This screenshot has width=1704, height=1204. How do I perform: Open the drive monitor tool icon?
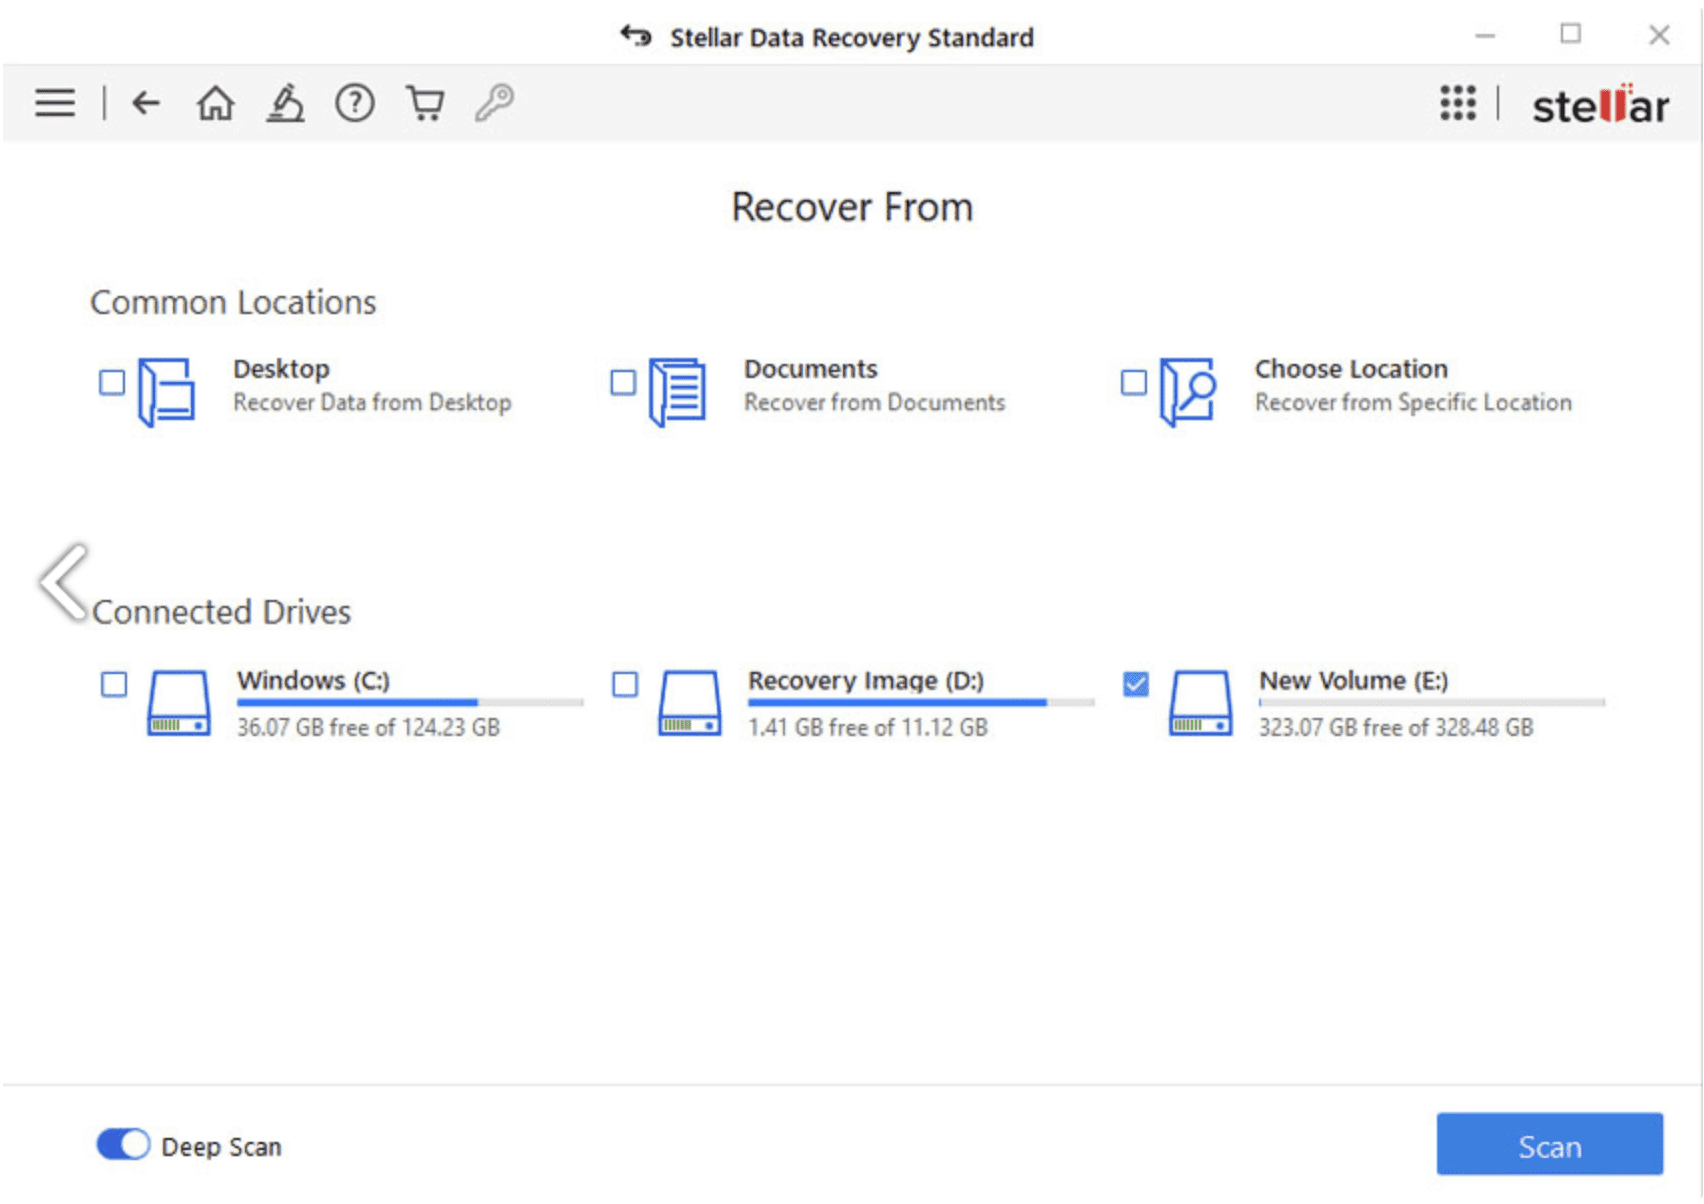click(286, 102)
